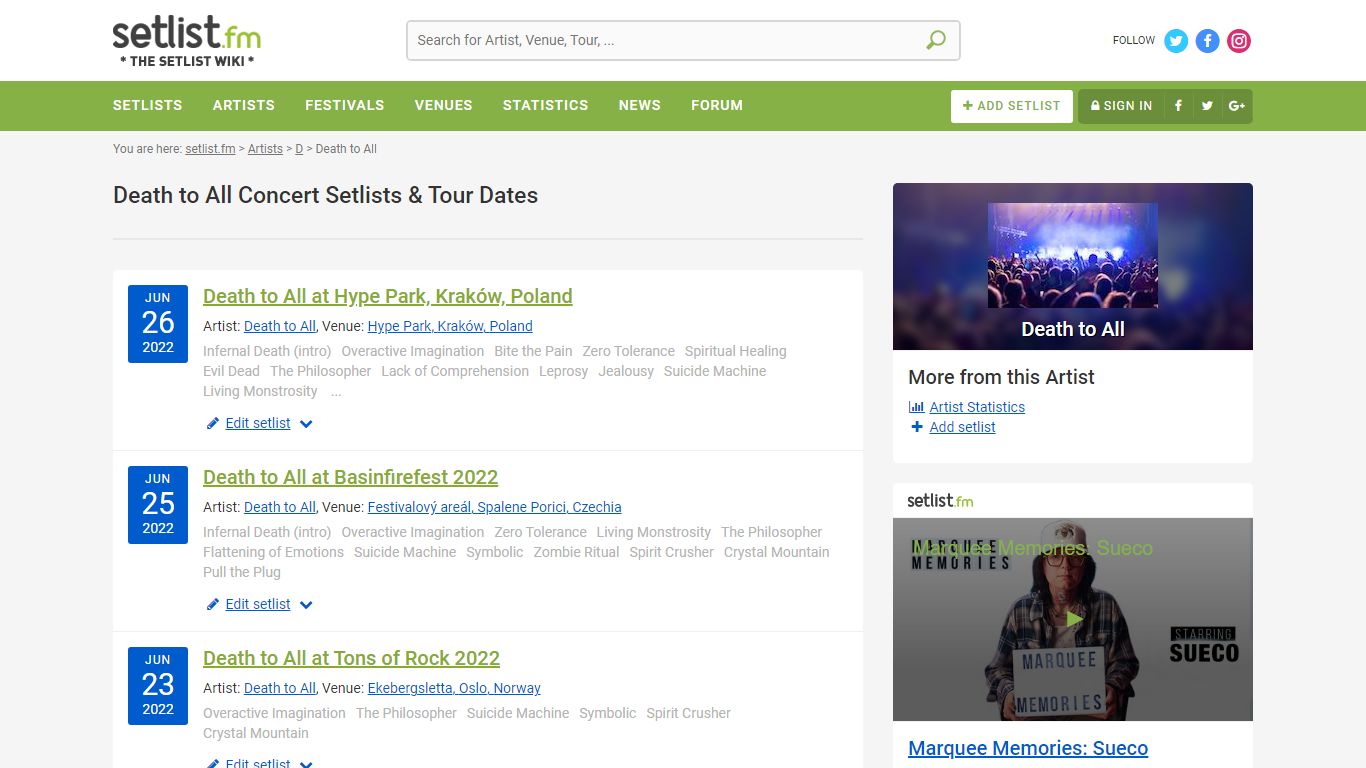The image size is (1366, 768).
Task: Click the plus icon beside Add setlist
Action: [916, 427]
